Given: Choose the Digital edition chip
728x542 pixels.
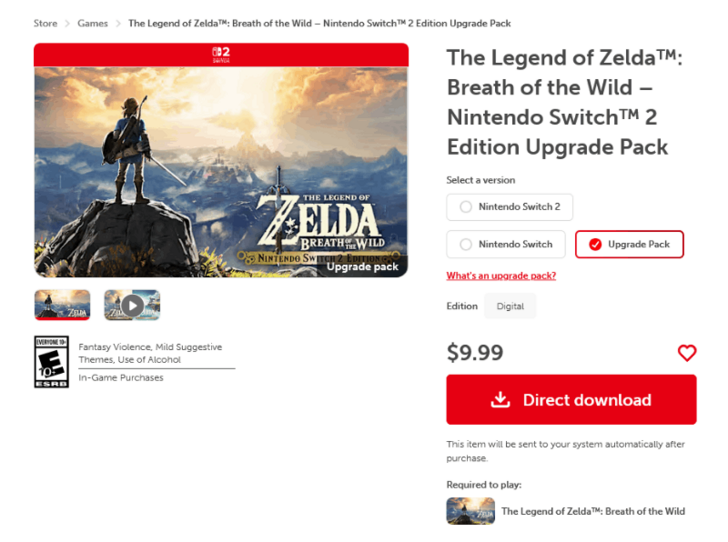Looking at the screenshot, I should tap(510, 306).
